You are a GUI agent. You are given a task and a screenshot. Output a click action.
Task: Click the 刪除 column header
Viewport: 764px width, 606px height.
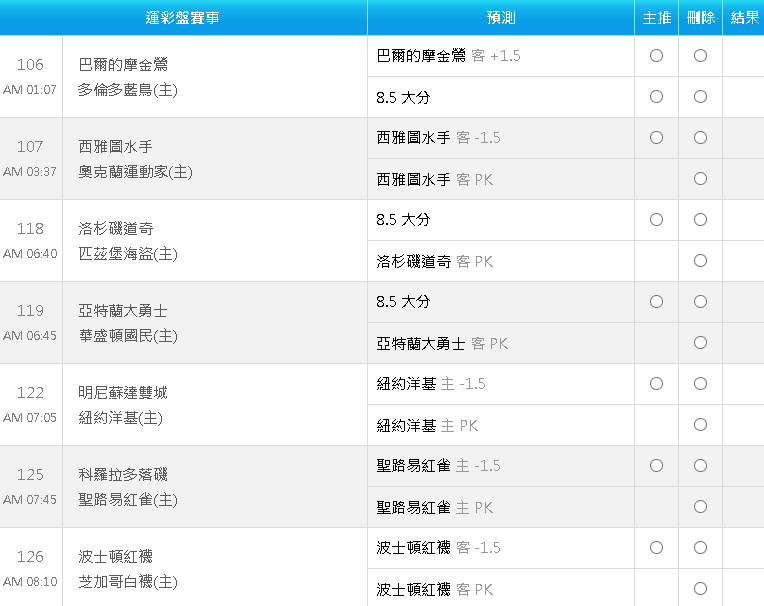pyautogui.click(x=700, y=18)
